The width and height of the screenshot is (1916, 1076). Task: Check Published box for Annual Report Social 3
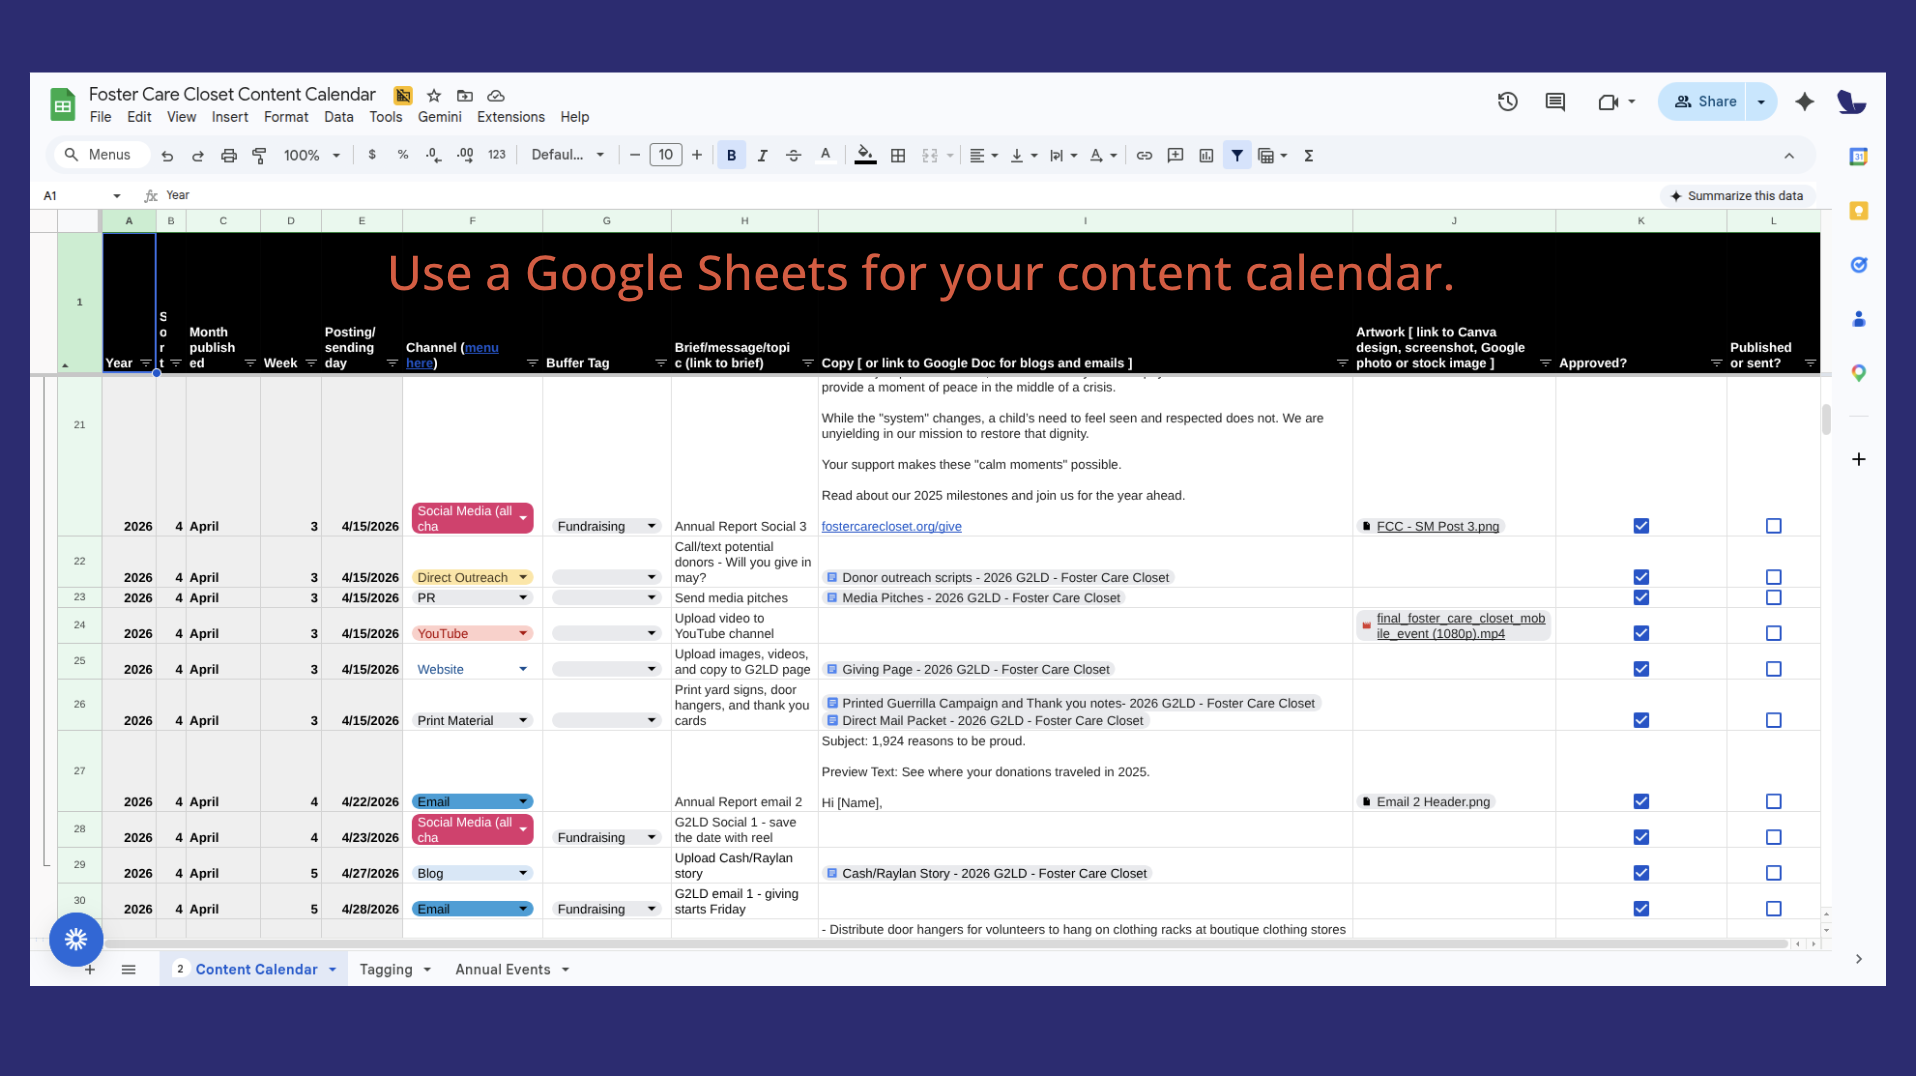(x=1773, y=526)
